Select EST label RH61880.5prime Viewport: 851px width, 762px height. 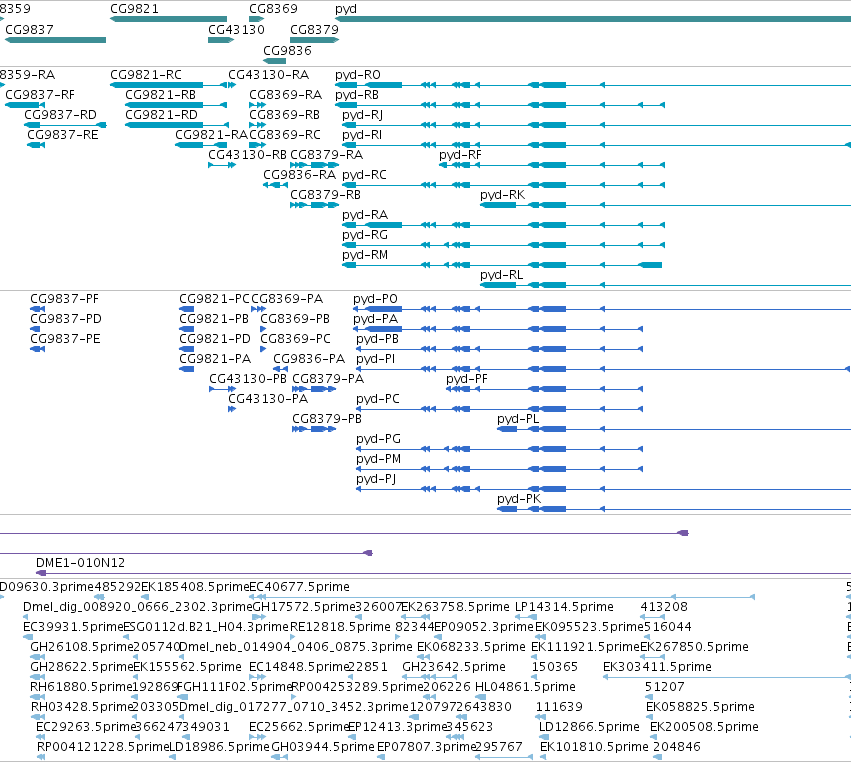tap(81, 687)
